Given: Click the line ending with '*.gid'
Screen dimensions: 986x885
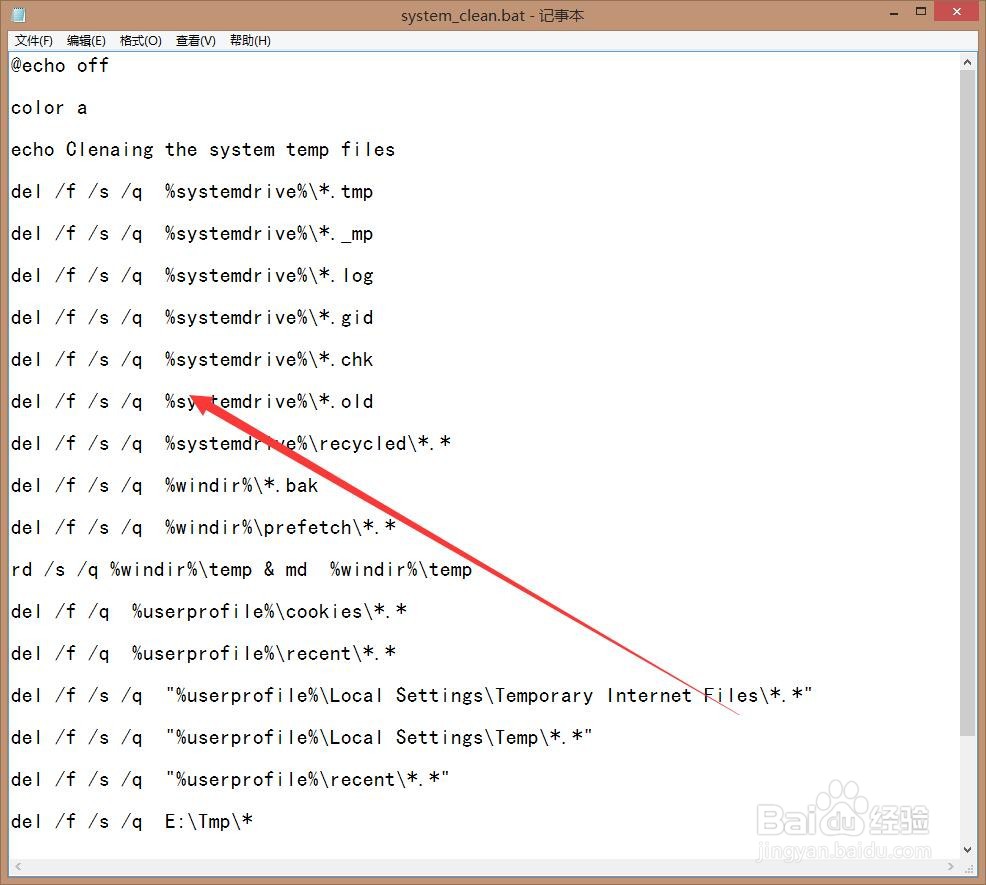Looking at the screenshot, I should click(x=192, y=318).
